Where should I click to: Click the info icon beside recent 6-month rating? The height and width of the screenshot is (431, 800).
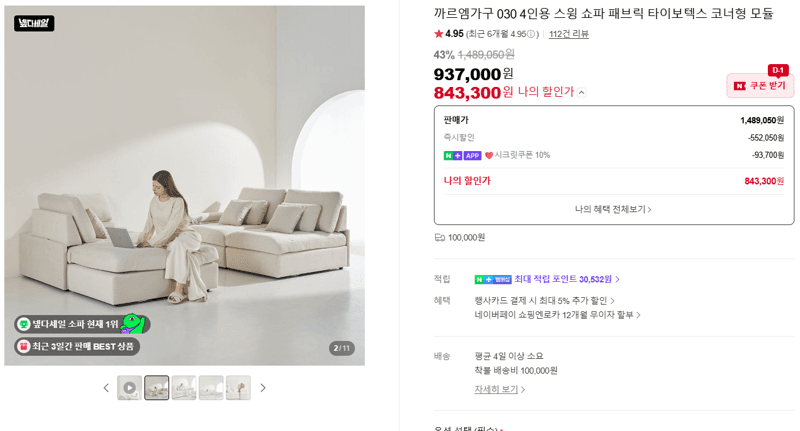tap(531, 34)
